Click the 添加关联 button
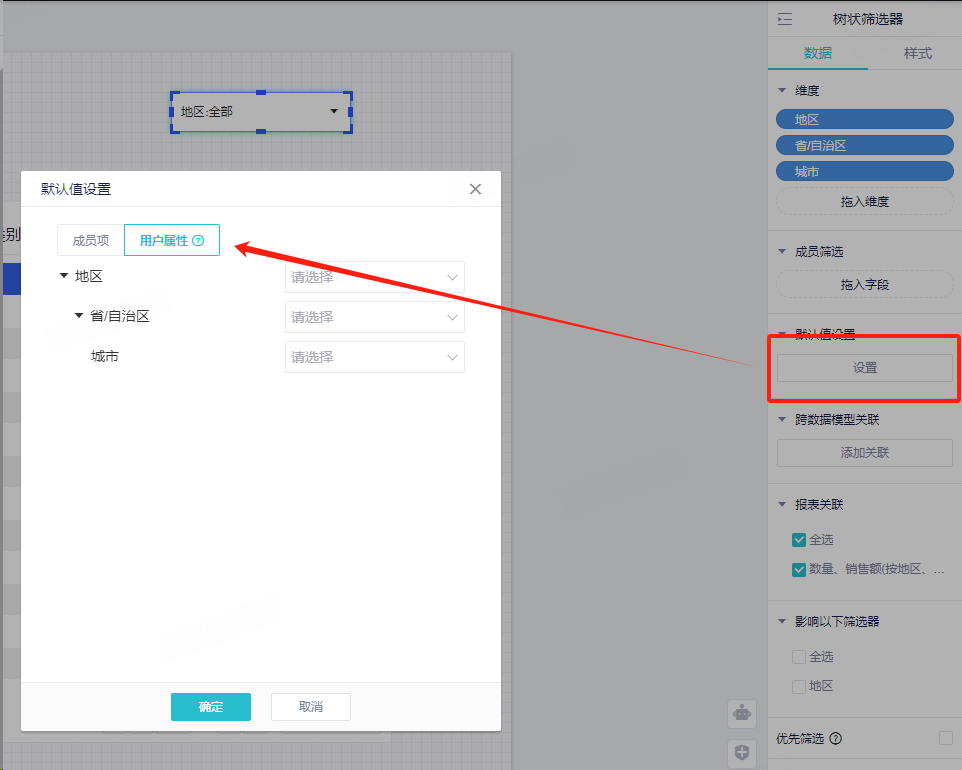 864,453
